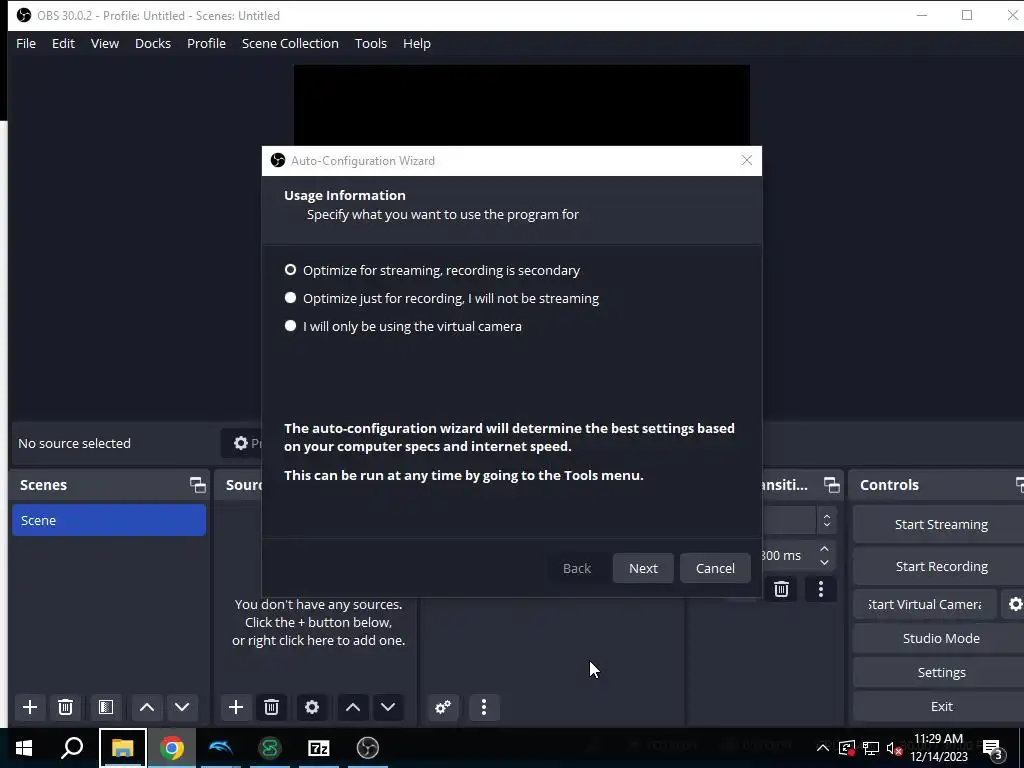Open the Scene Collection menu
The height and width of the screenshot is (768, 1024).
pyautogui.click(x=290, y=43)
